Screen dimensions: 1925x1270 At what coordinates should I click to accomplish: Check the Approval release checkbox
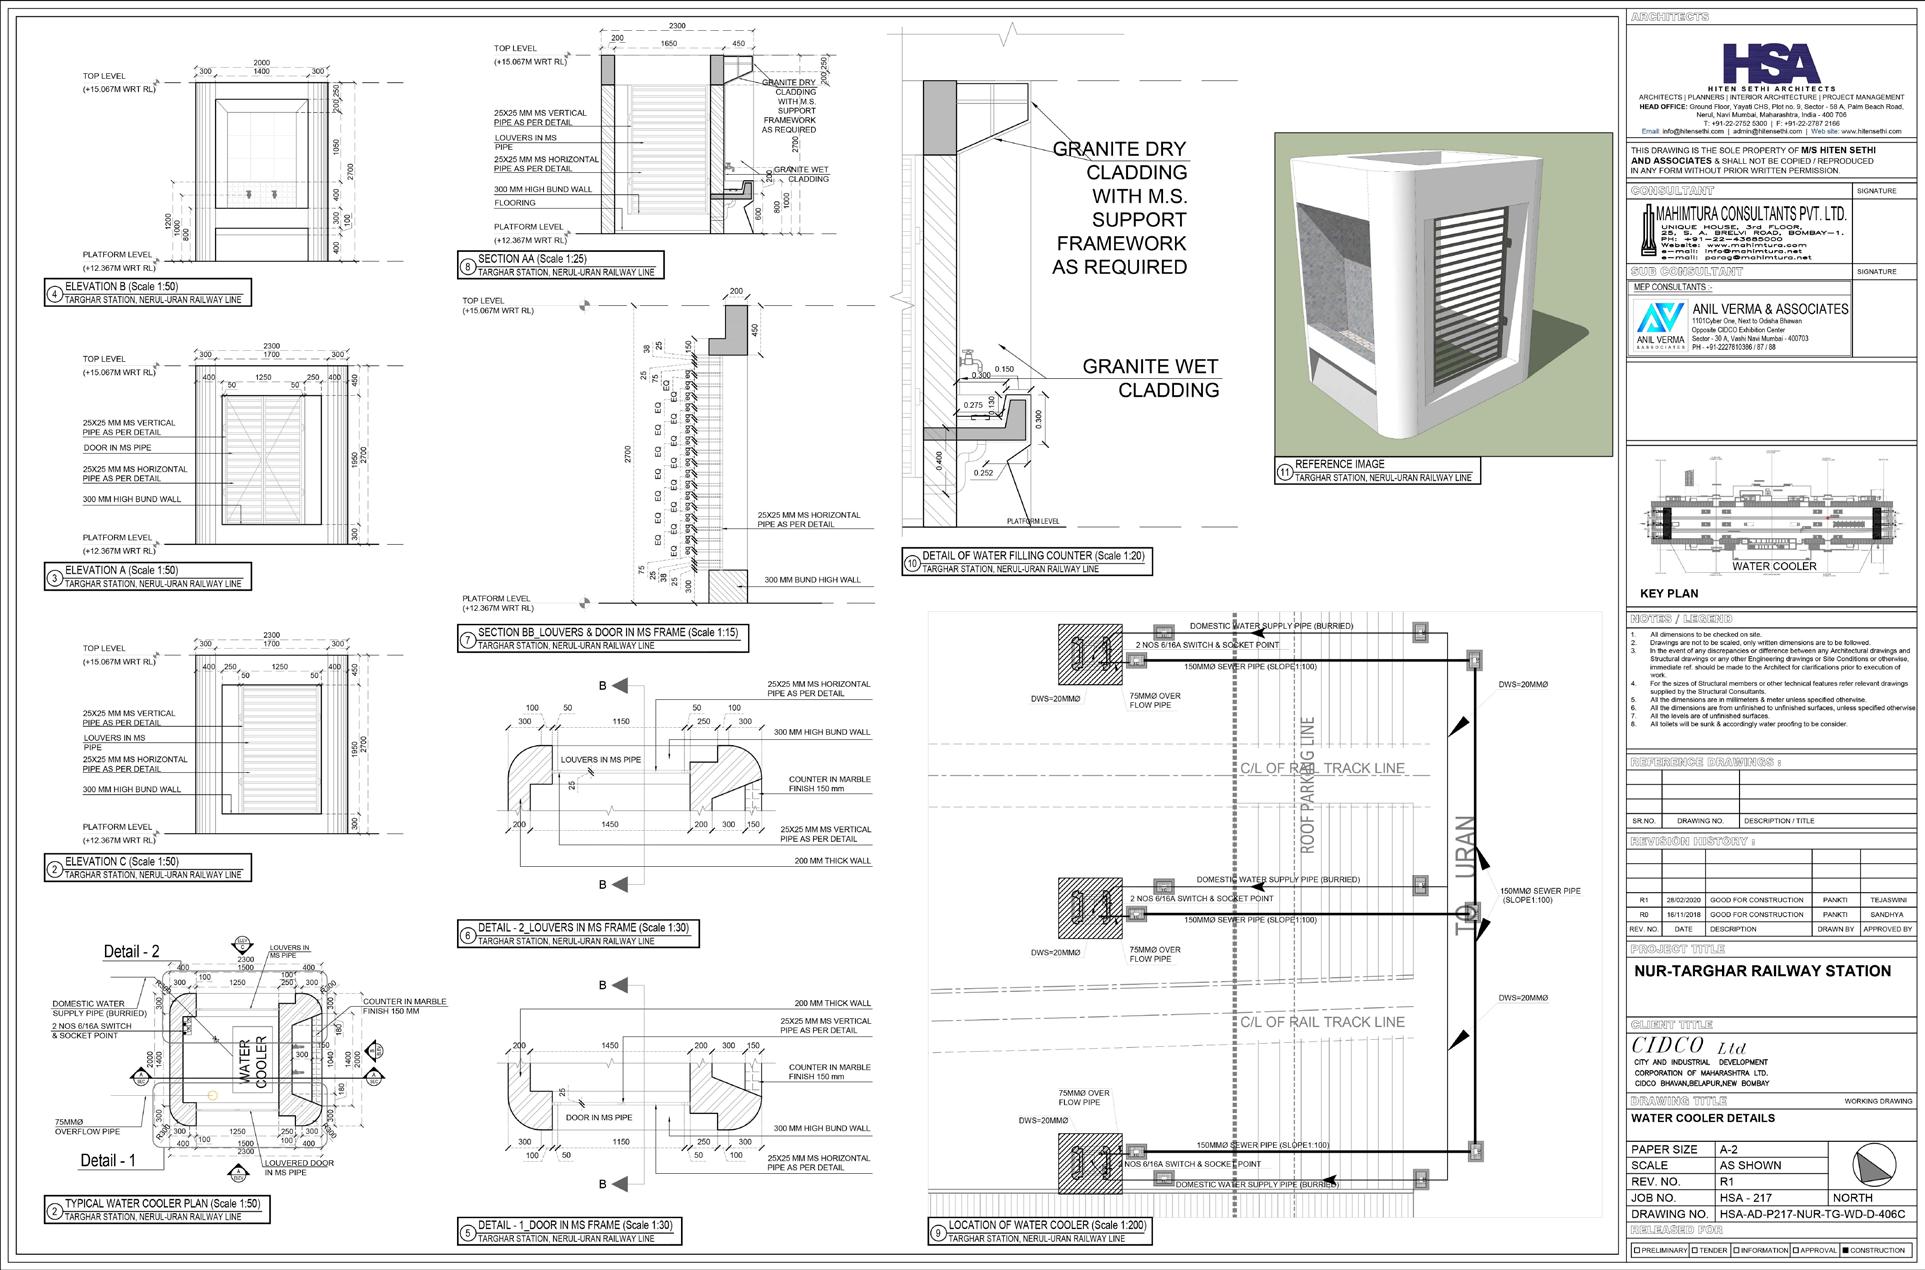(1796, 1250)
